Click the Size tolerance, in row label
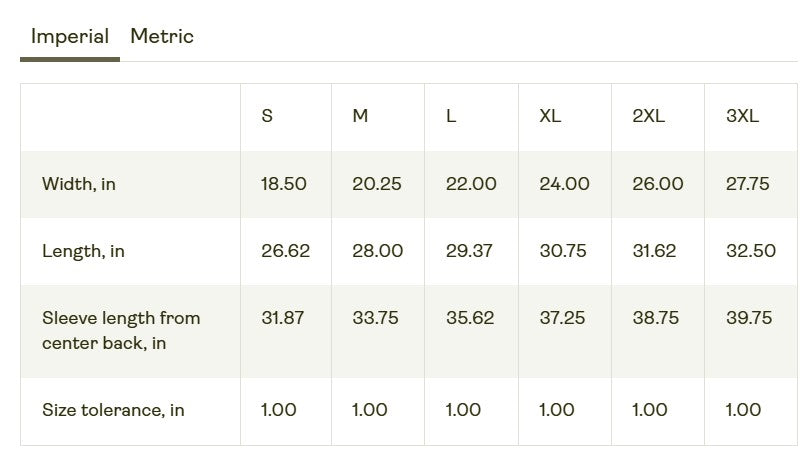The width and height of the screenshot is (811, 462). click(113, 410)
